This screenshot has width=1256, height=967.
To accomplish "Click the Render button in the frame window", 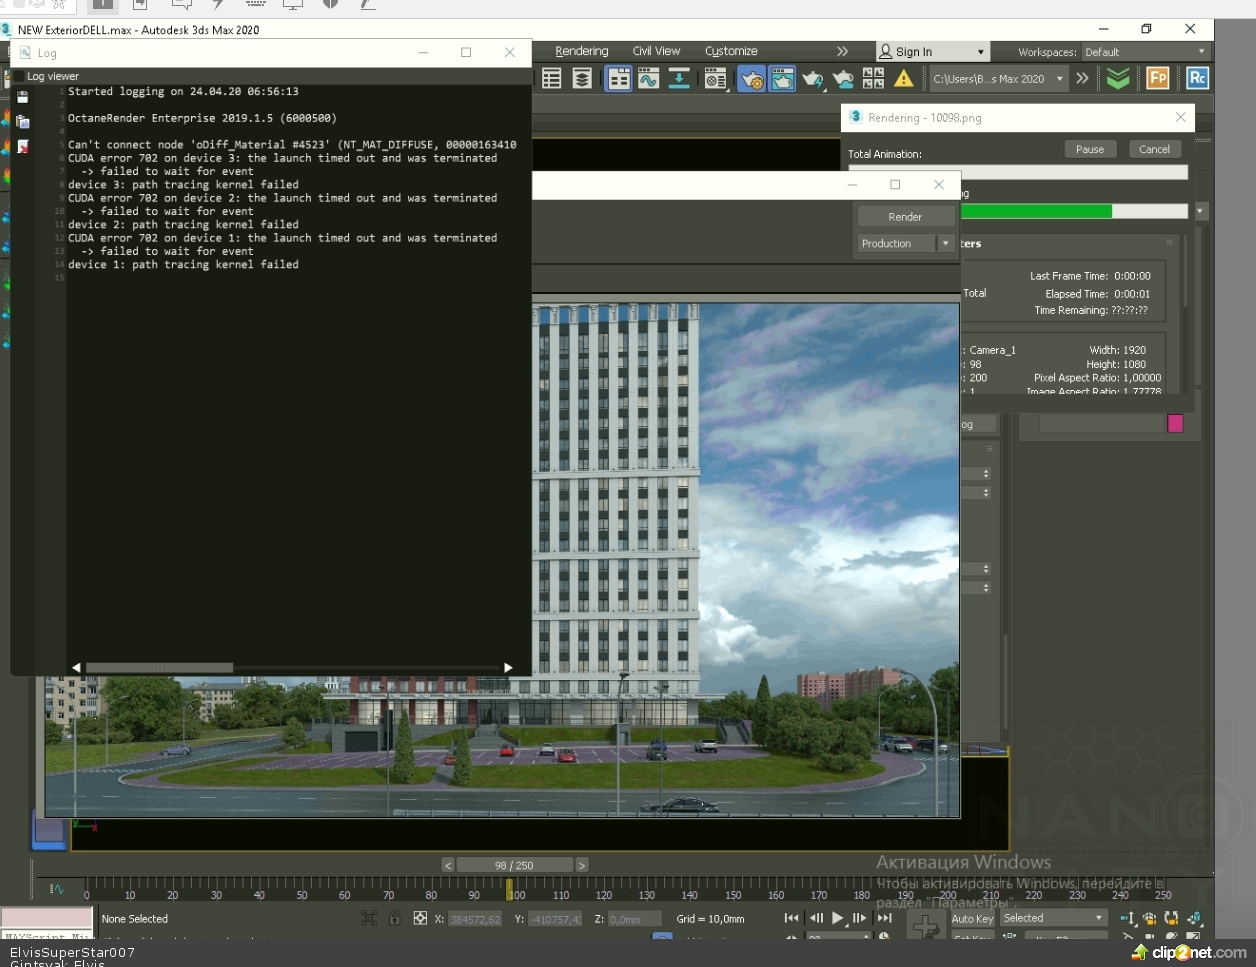I will (905, 216).
